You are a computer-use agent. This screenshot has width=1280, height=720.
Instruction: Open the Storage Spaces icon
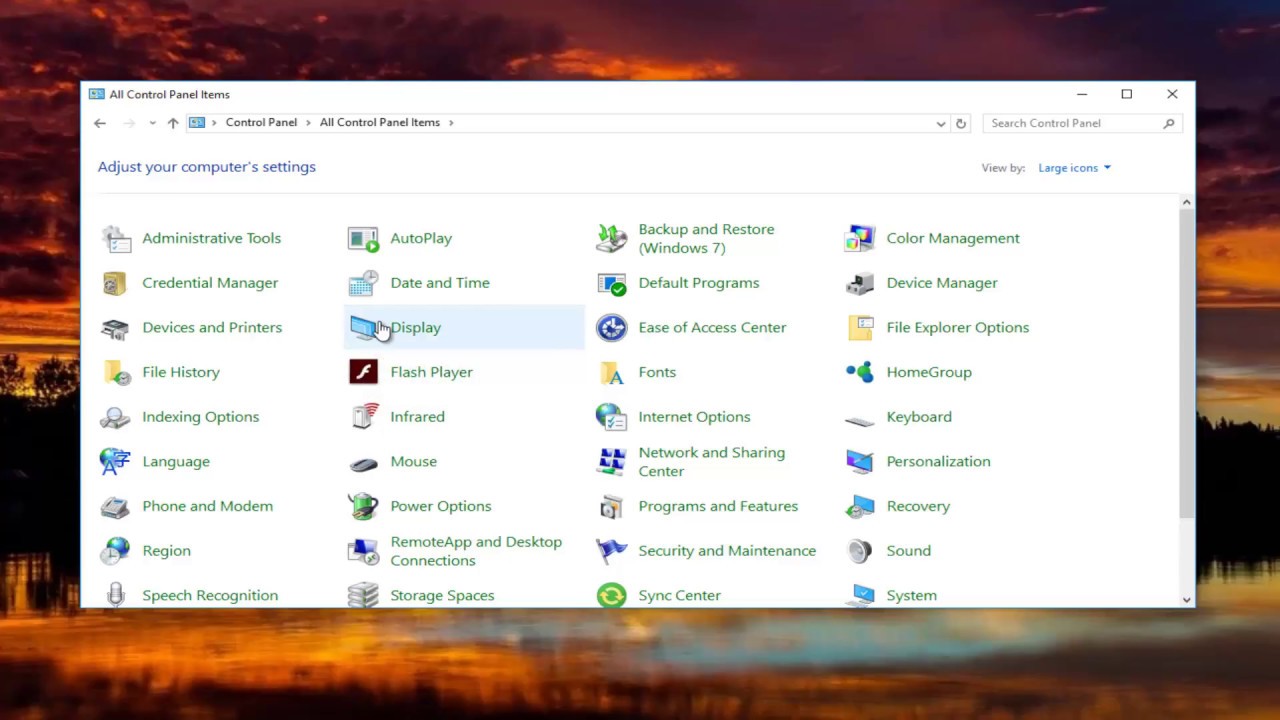tap(363, 594)
